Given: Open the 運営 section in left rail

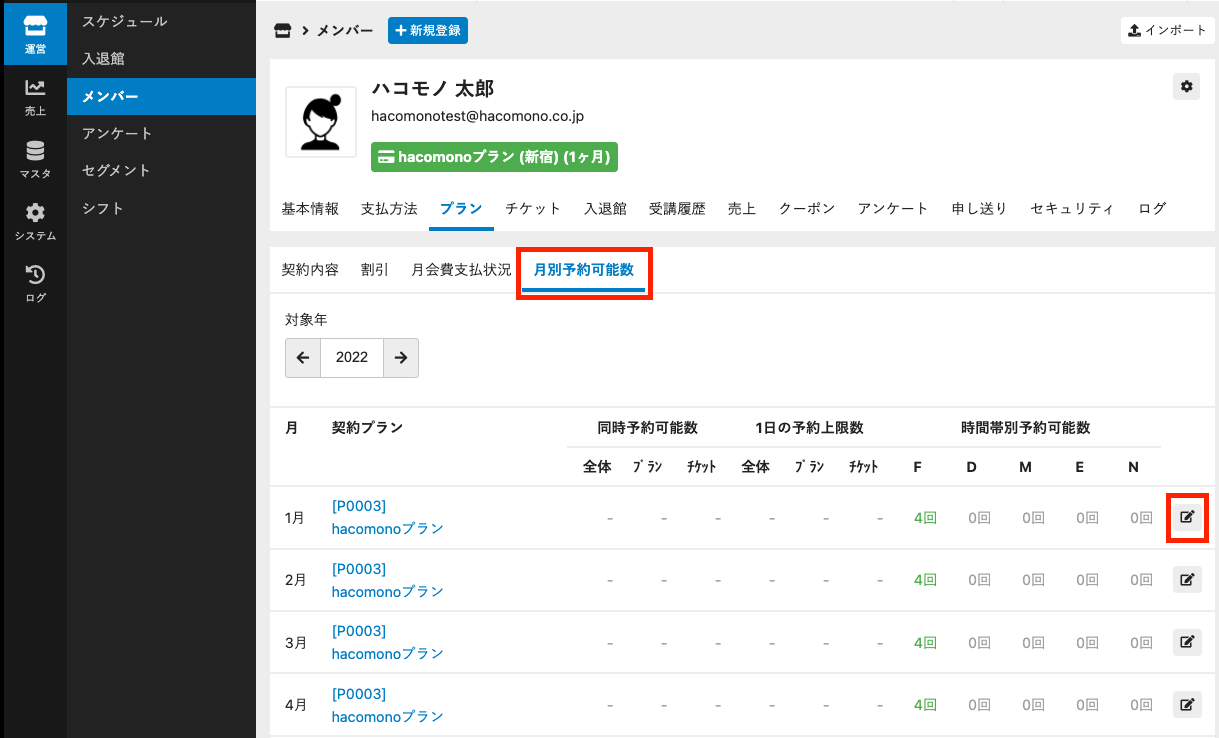Looking at the screenshot, I should point(35,34).
